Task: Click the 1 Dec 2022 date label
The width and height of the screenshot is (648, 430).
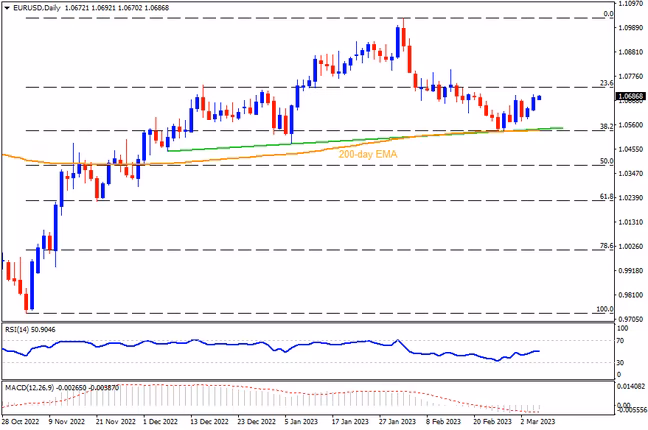Action: coord(160,422)
